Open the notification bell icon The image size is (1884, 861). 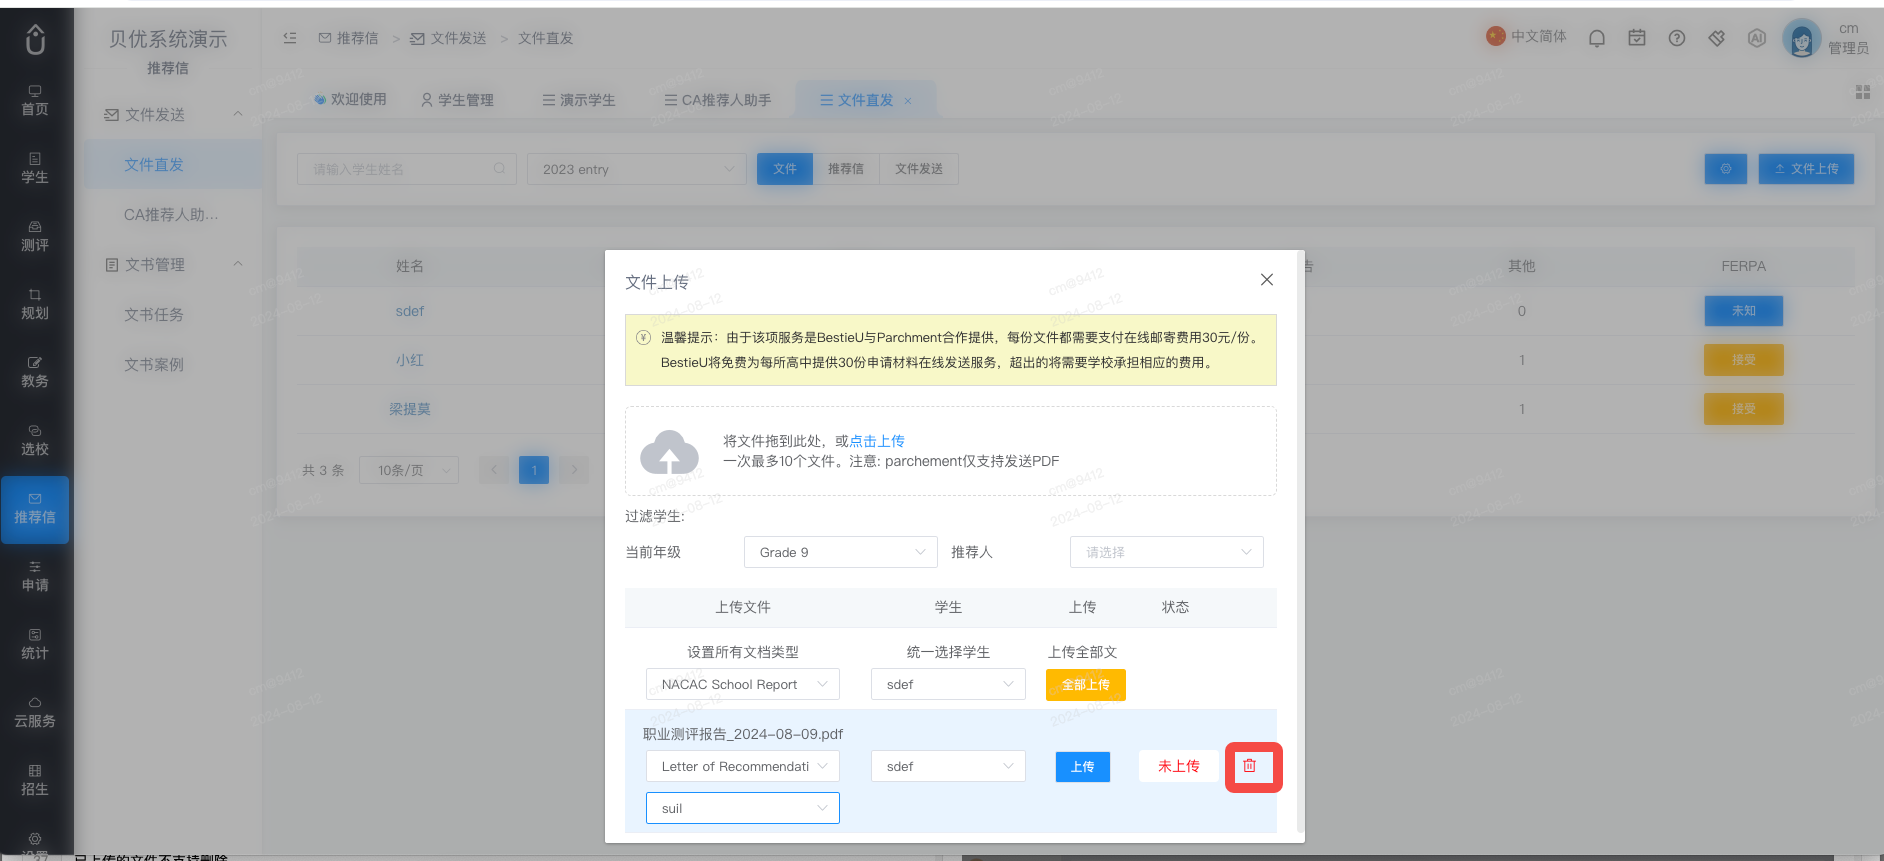[x=1597, y=38]
